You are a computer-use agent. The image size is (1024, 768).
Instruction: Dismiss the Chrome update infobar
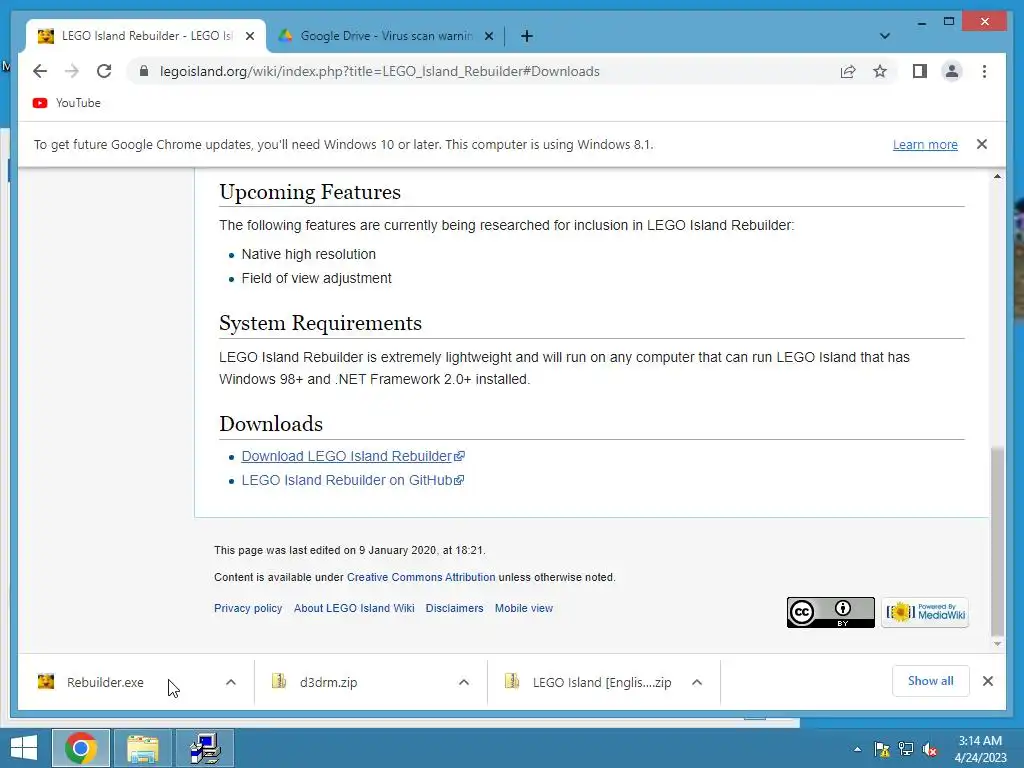[x=982, y=144]
